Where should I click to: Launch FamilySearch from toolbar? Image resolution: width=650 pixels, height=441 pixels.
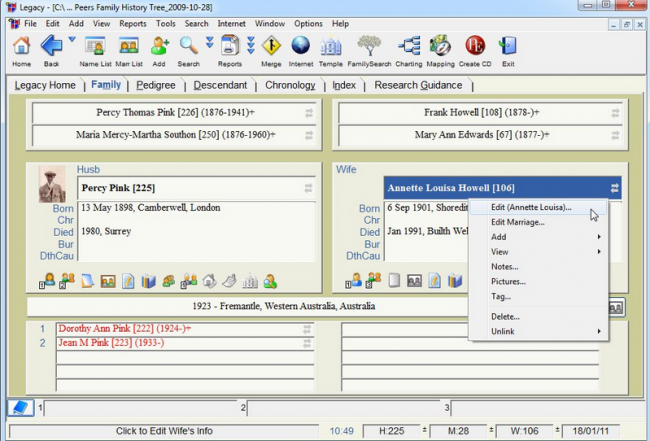[370, 48]
